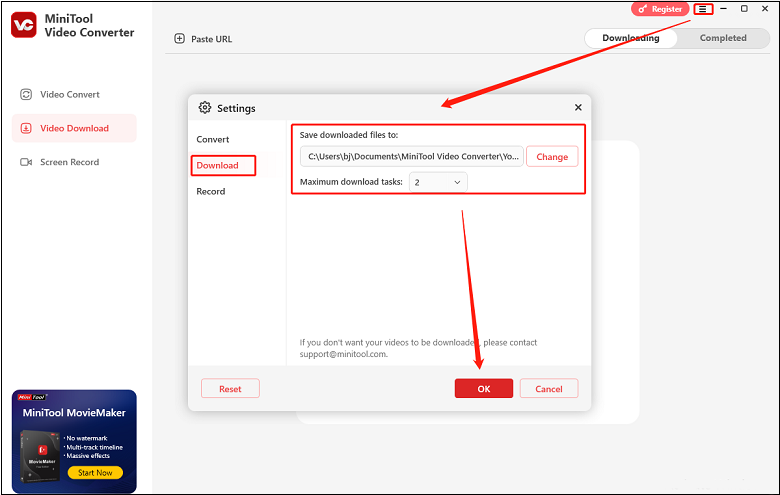Close the MiniTool Video Converter window
The height and width of the screenshot is (495, 780).
(x=765, y=9)
